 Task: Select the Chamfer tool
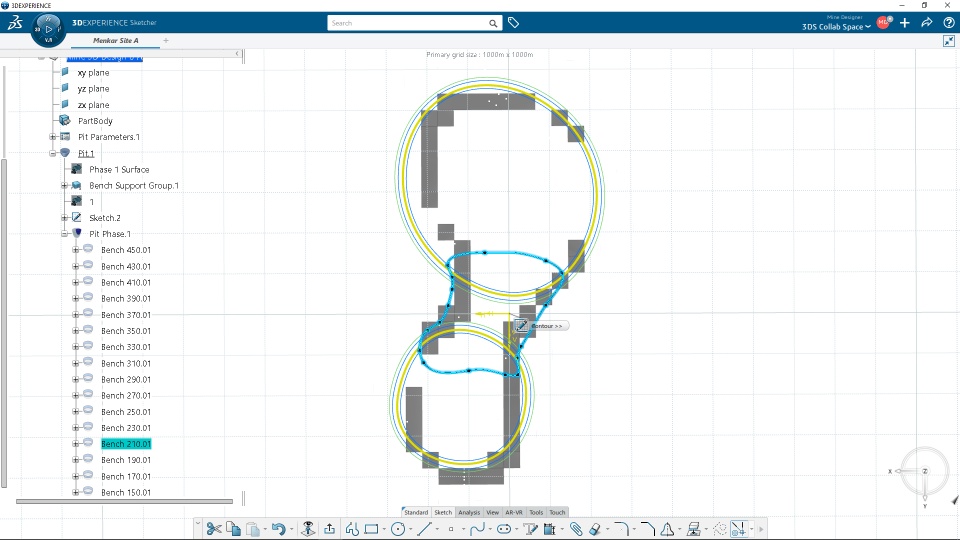tap(647, 529)
